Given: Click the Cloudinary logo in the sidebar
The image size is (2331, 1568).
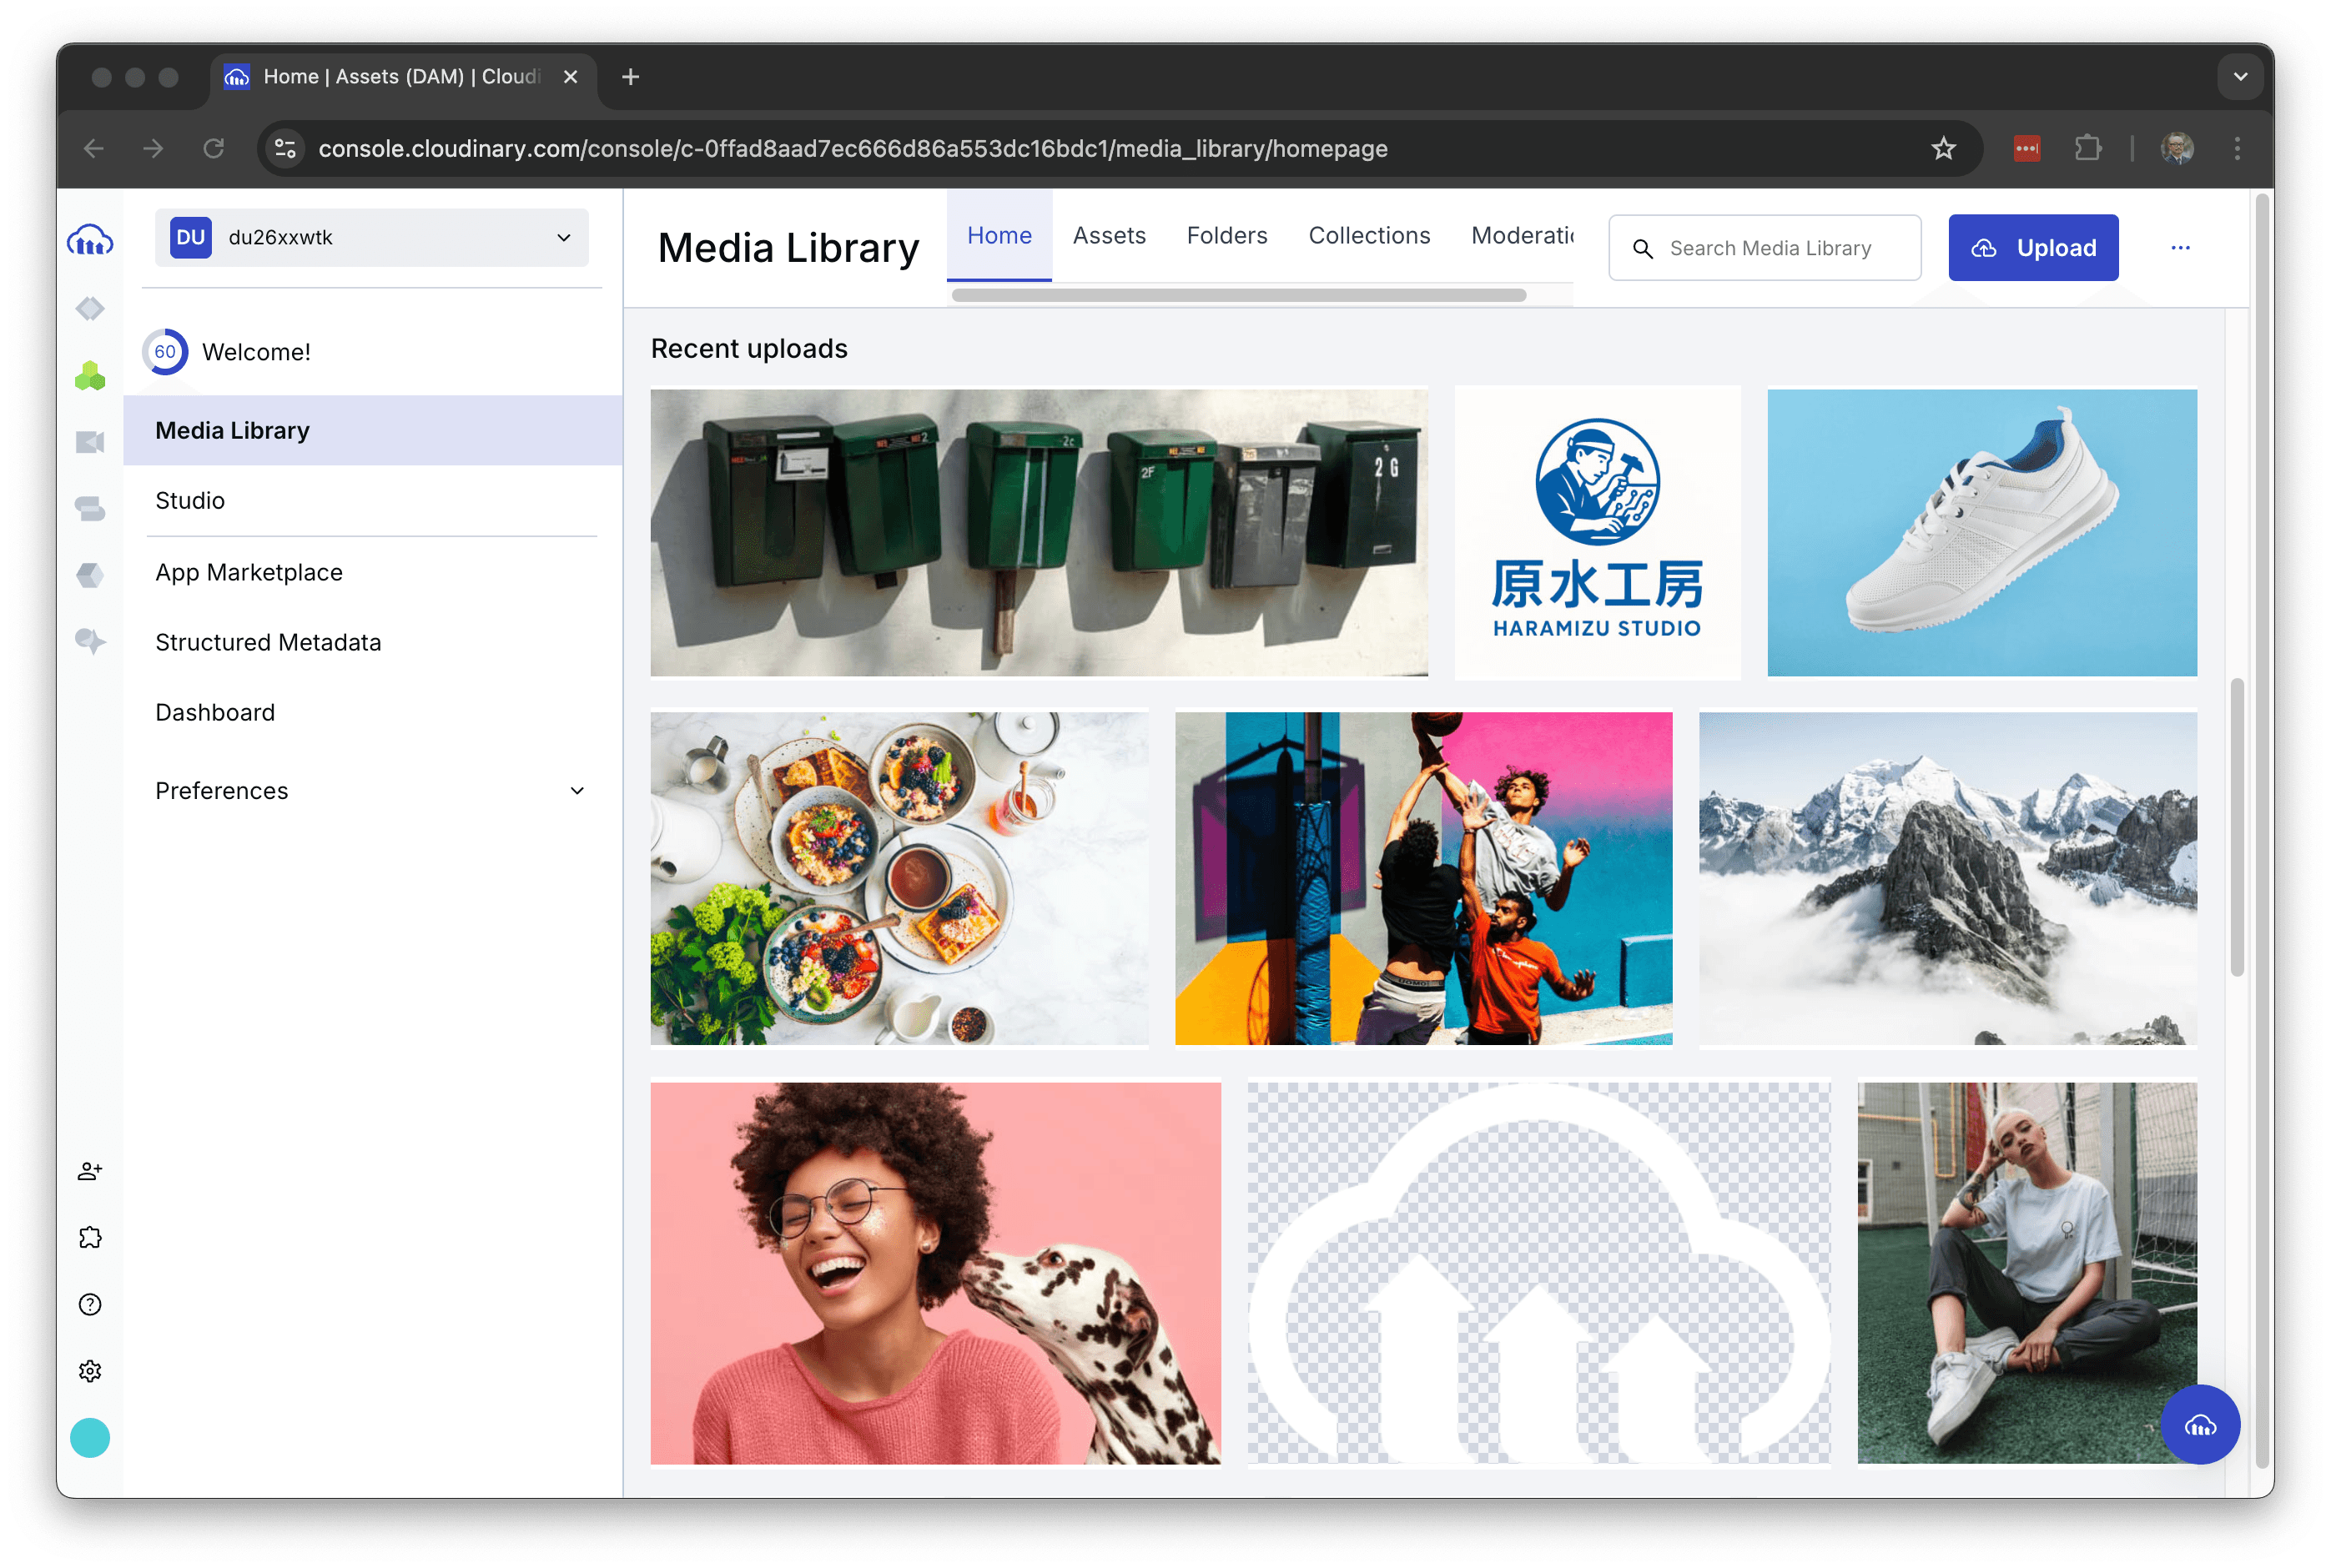Looking at the screenshot, I should click(x=90, y=241).
